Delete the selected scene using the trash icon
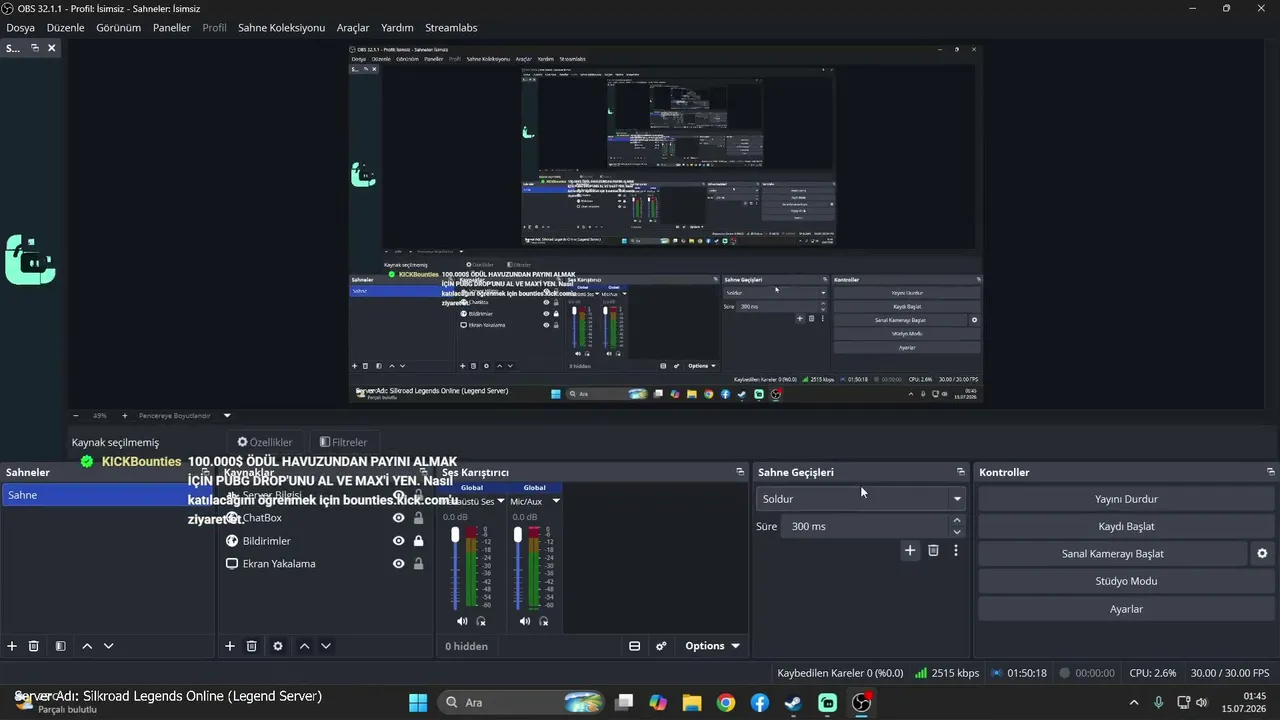The image size is (1280, 720). (33, 646)
